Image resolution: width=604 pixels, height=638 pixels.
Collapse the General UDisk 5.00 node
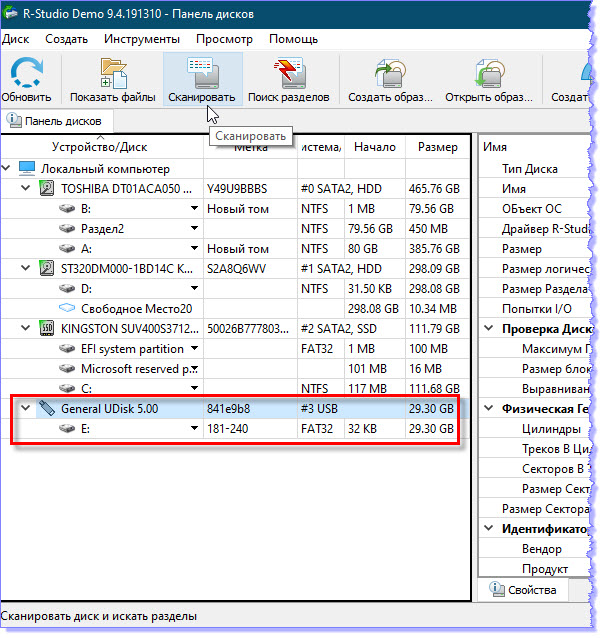coord(26,409)
